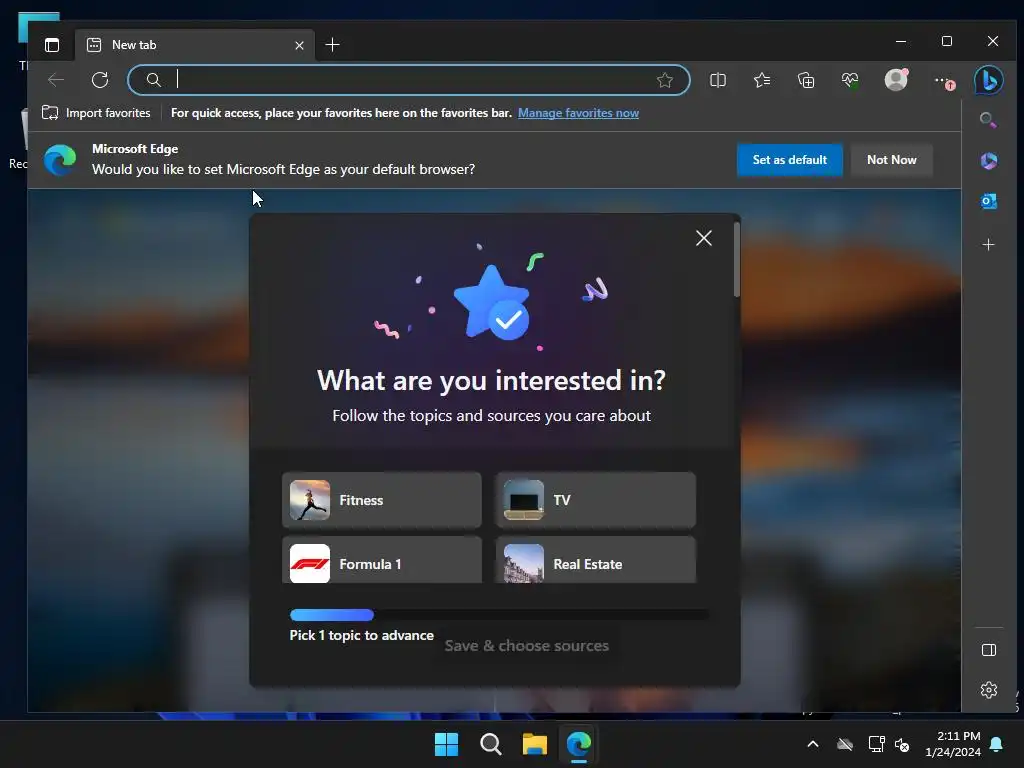Open Browser essentials heart icon
The height and width of the screenshot is (768, 1024).
click(x=850, y=80)
